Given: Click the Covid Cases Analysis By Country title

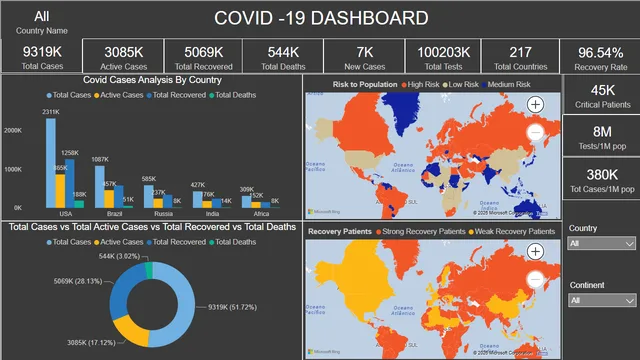Looking at the screenshot, I should click(x=152, y=80).
